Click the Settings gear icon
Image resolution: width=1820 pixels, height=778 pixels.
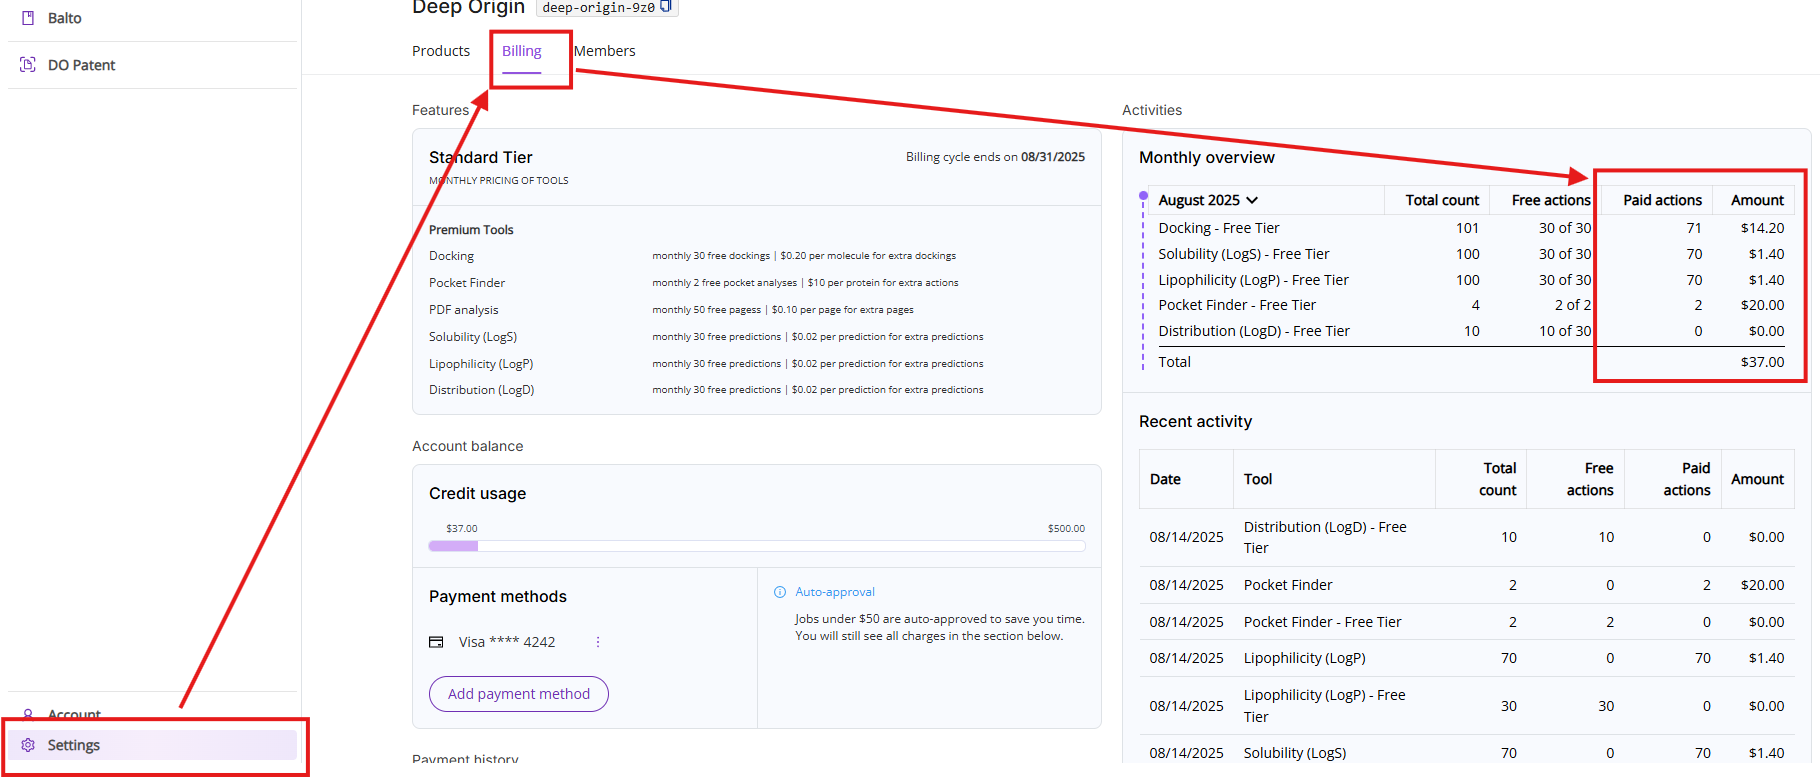[x=28, y=745]
